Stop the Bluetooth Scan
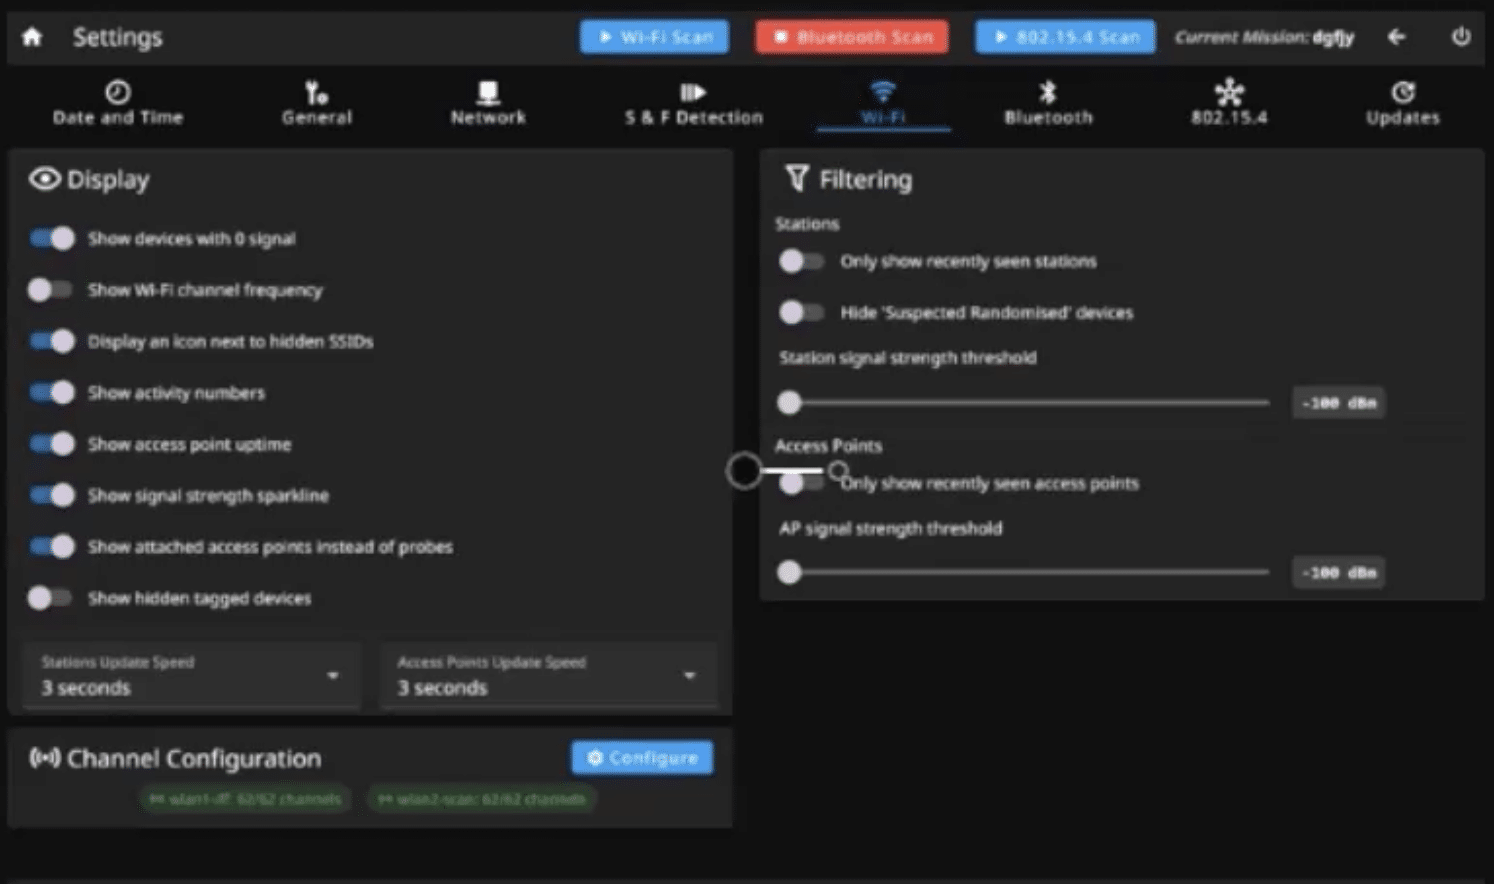This screenshot has width=1494, height=884. [852, 37]
